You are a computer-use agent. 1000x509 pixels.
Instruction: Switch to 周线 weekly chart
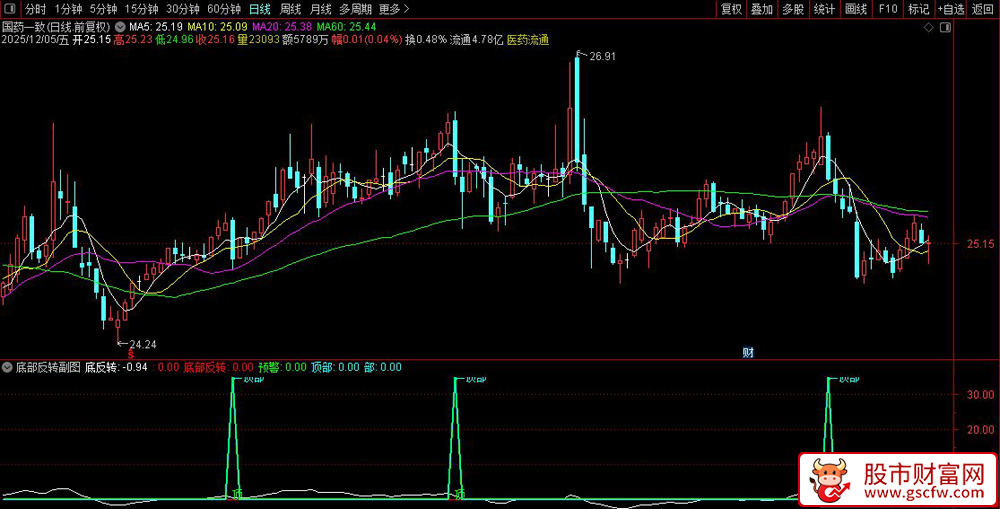pyautogui.click(x=290, y=9)
